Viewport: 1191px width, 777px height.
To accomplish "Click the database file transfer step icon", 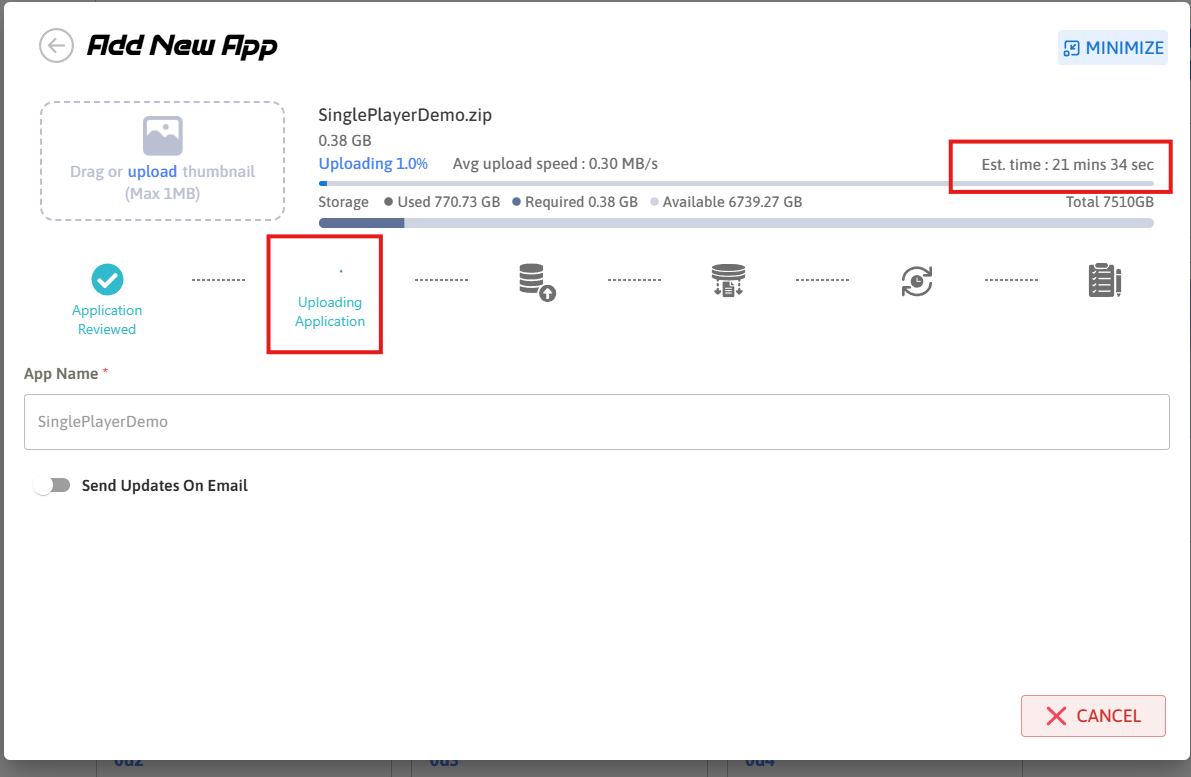I will (x=727, y=281).
